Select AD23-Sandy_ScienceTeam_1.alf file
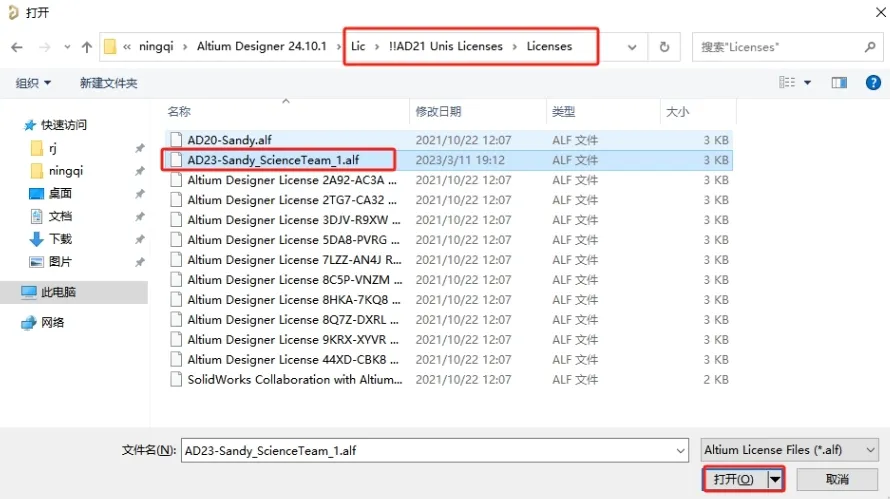Screen dimensions: 890x499 (273, 160)
